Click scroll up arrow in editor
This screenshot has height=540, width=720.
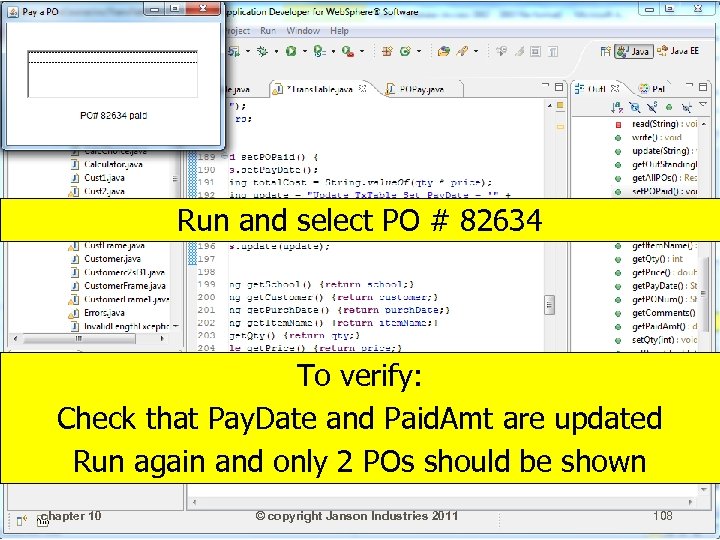[549, 106]
